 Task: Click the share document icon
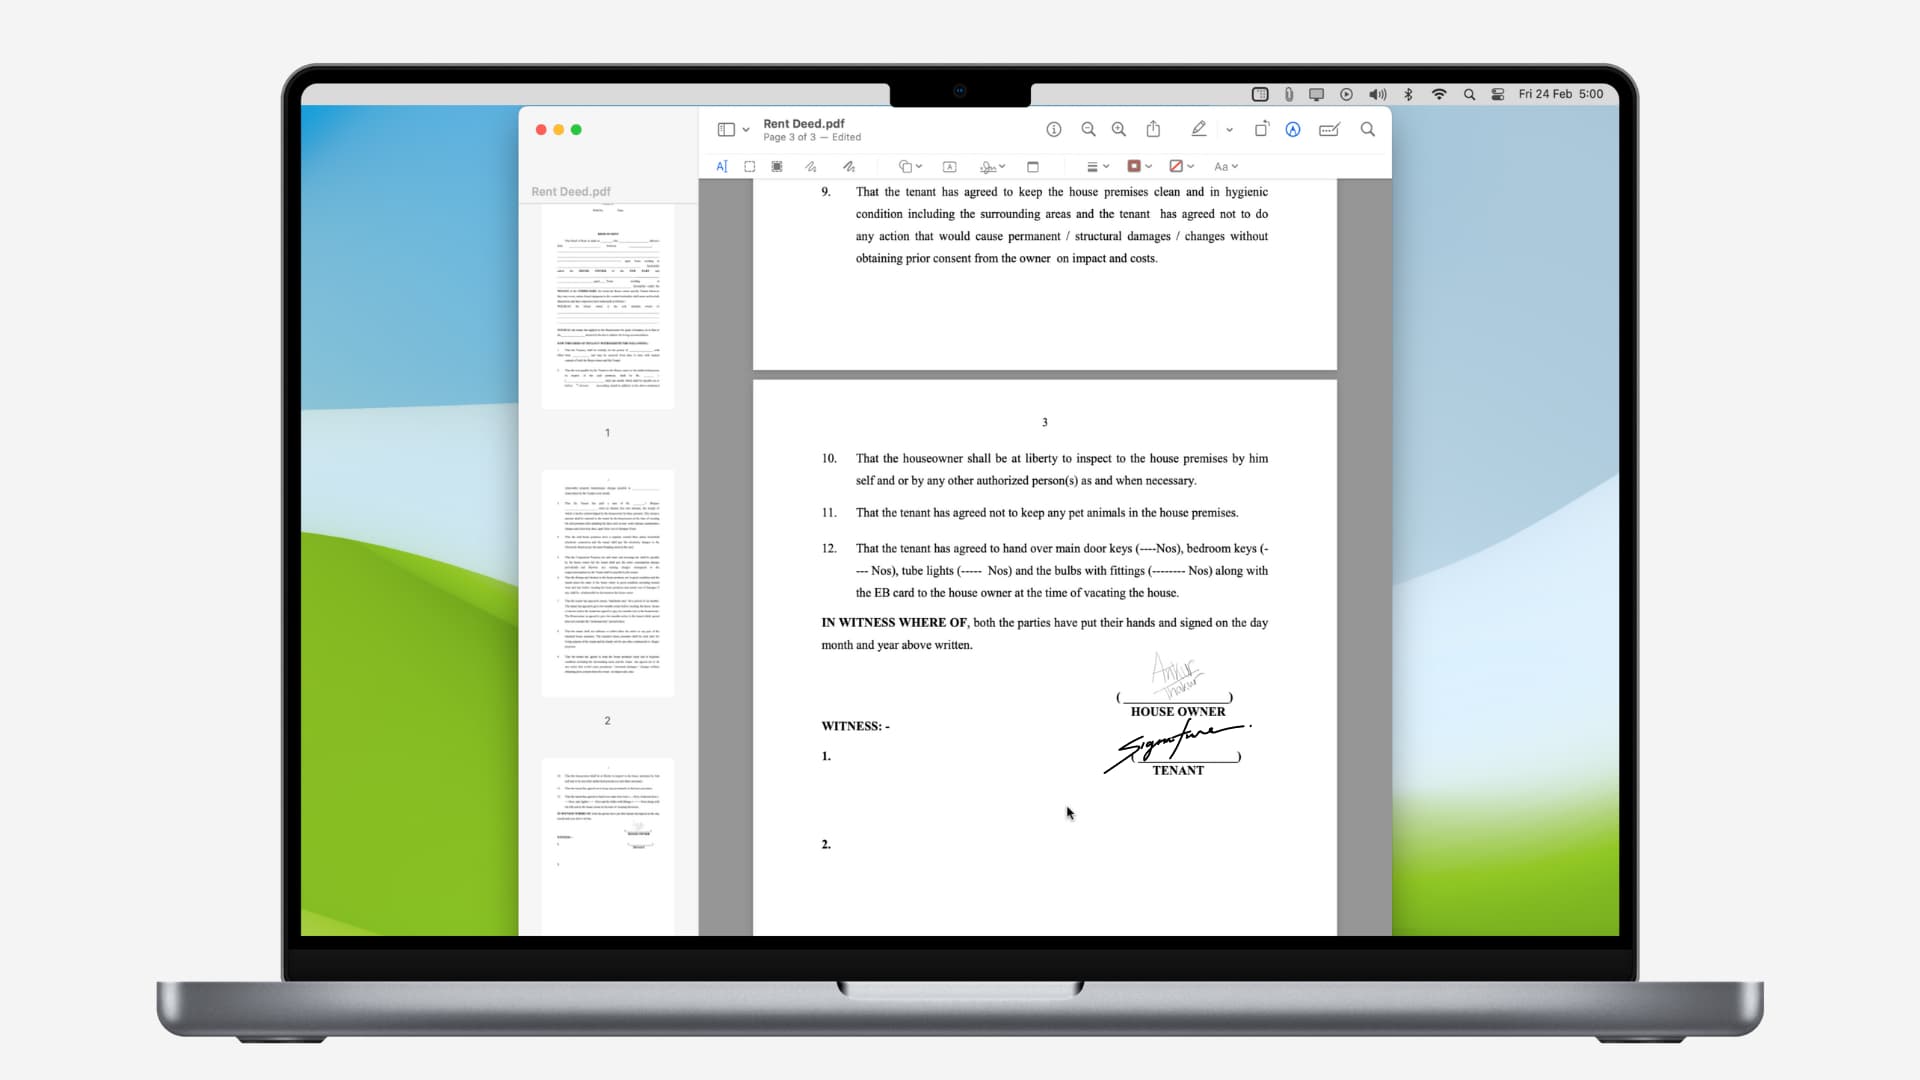click(x=1153, y=129)
